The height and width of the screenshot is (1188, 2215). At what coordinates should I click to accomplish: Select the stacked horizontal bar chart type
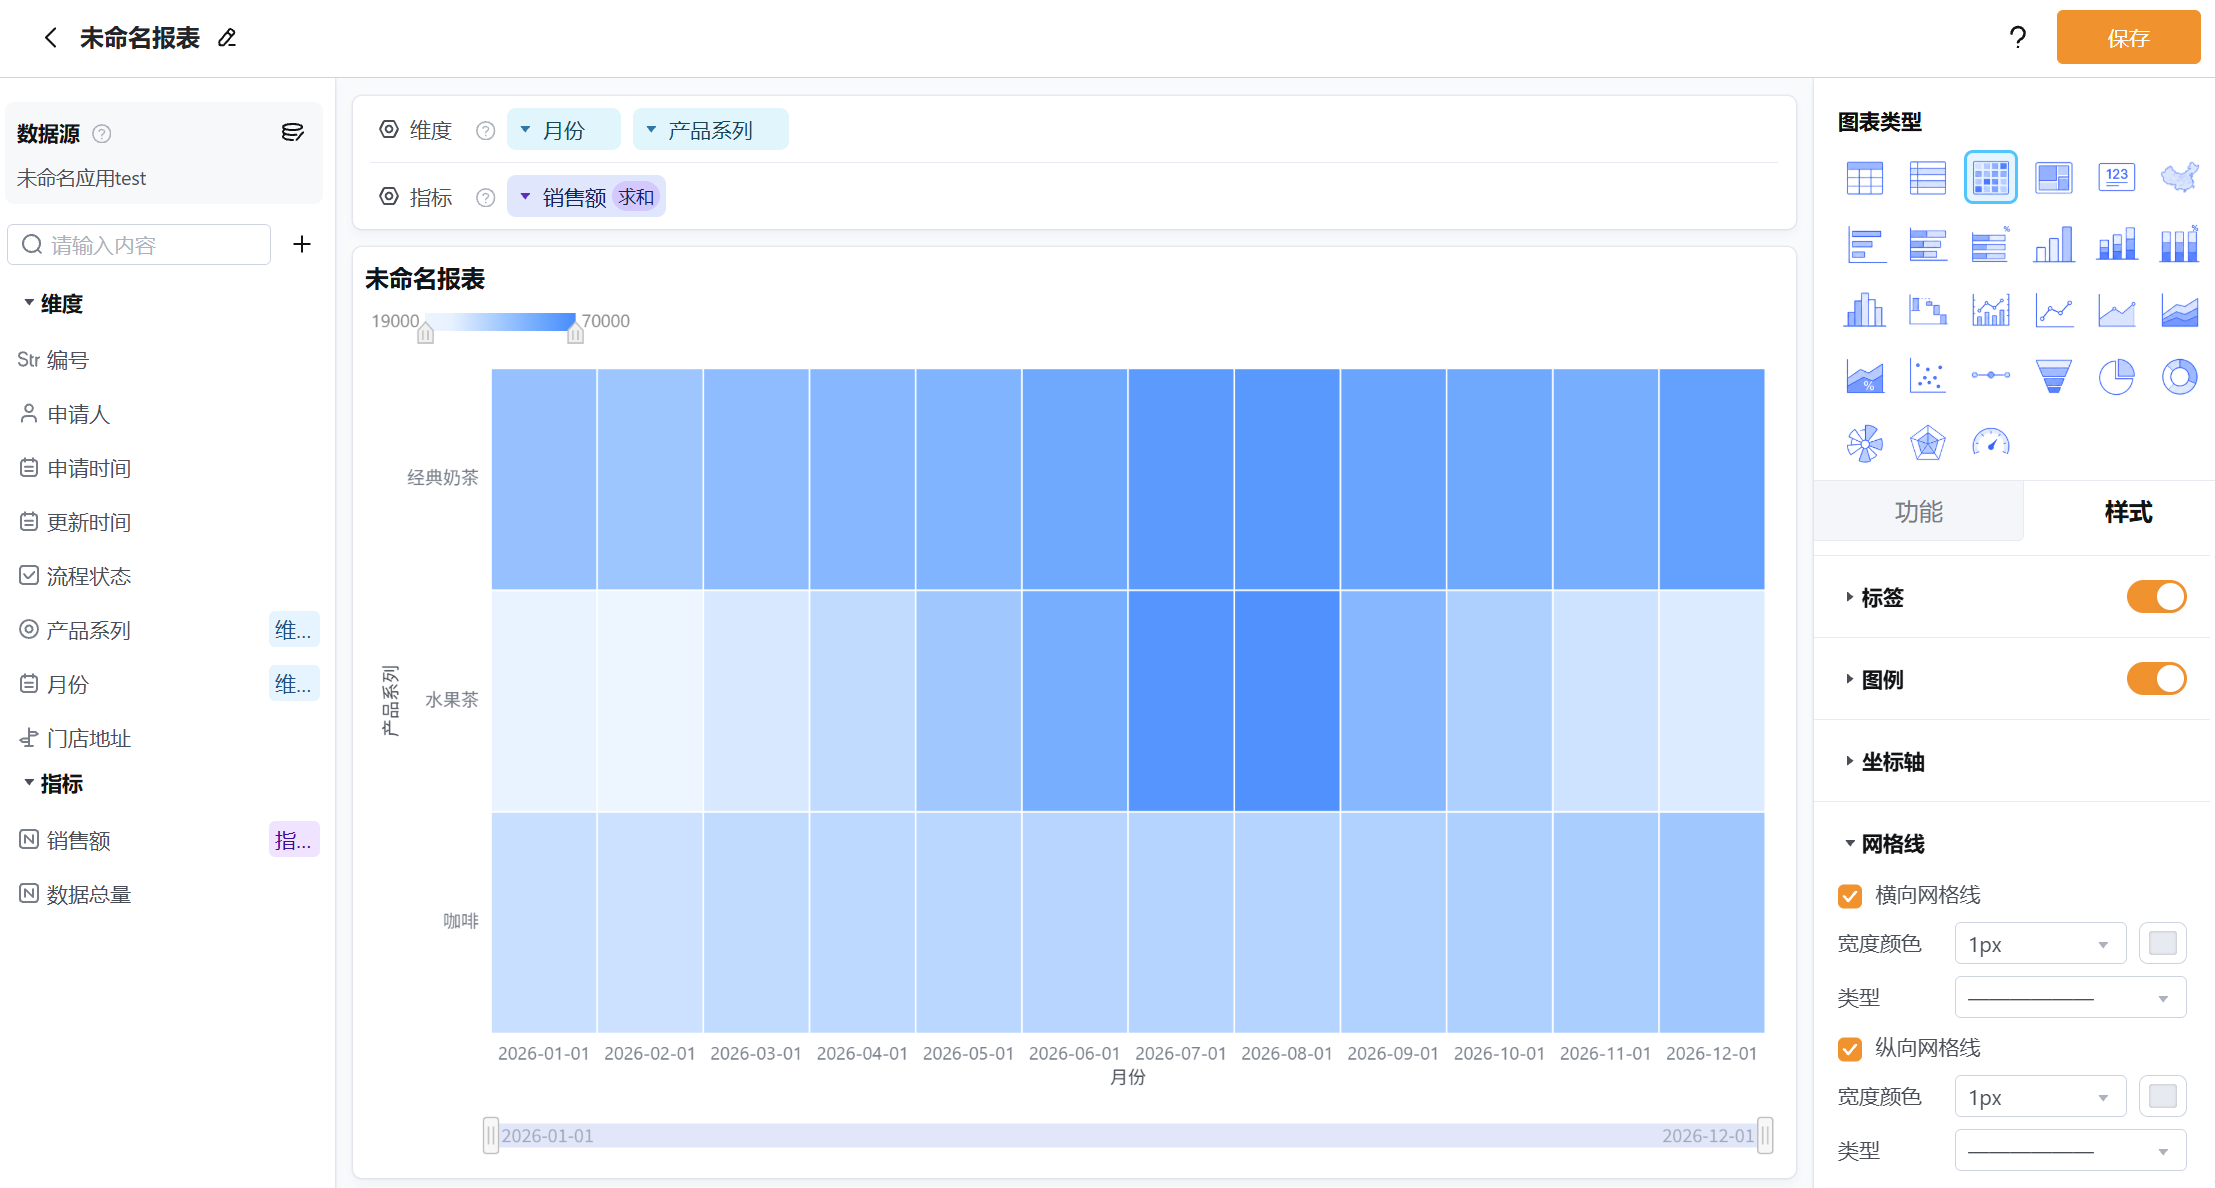point(1927,245)
